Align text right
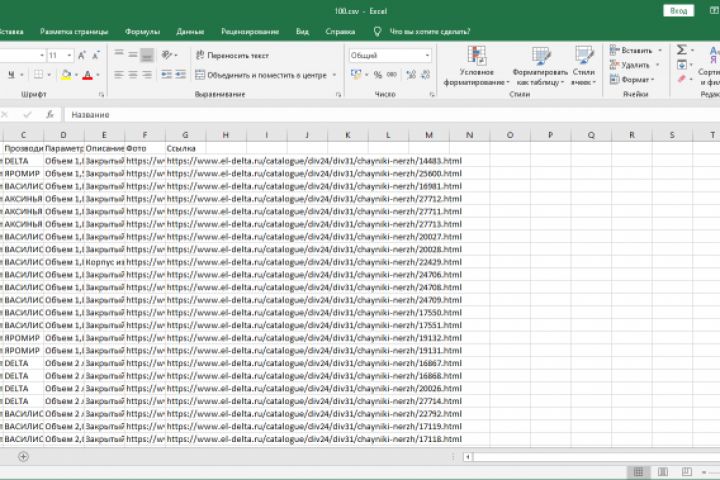This screenshot has height=480, width=720. pos(147,75)
